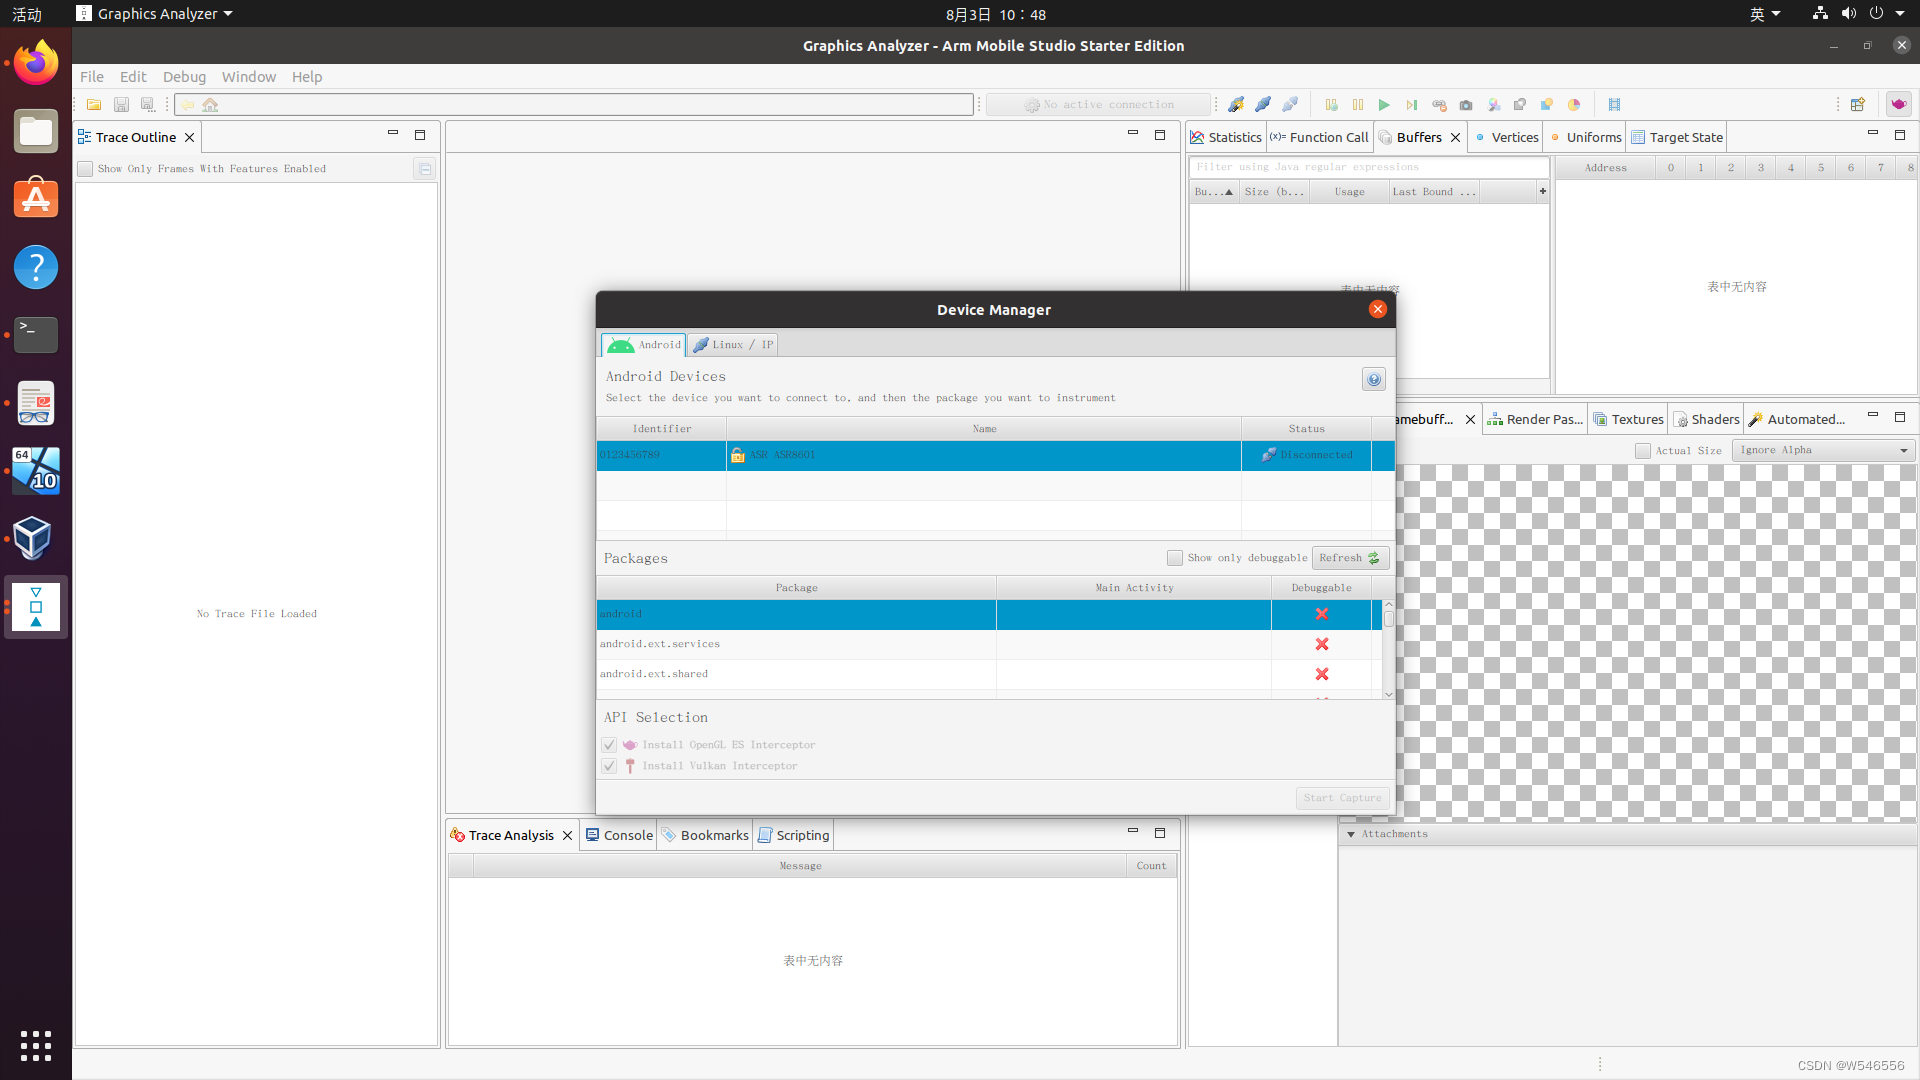Toggle Show Only Frames With Features Enabled

[x=85, y=168]
